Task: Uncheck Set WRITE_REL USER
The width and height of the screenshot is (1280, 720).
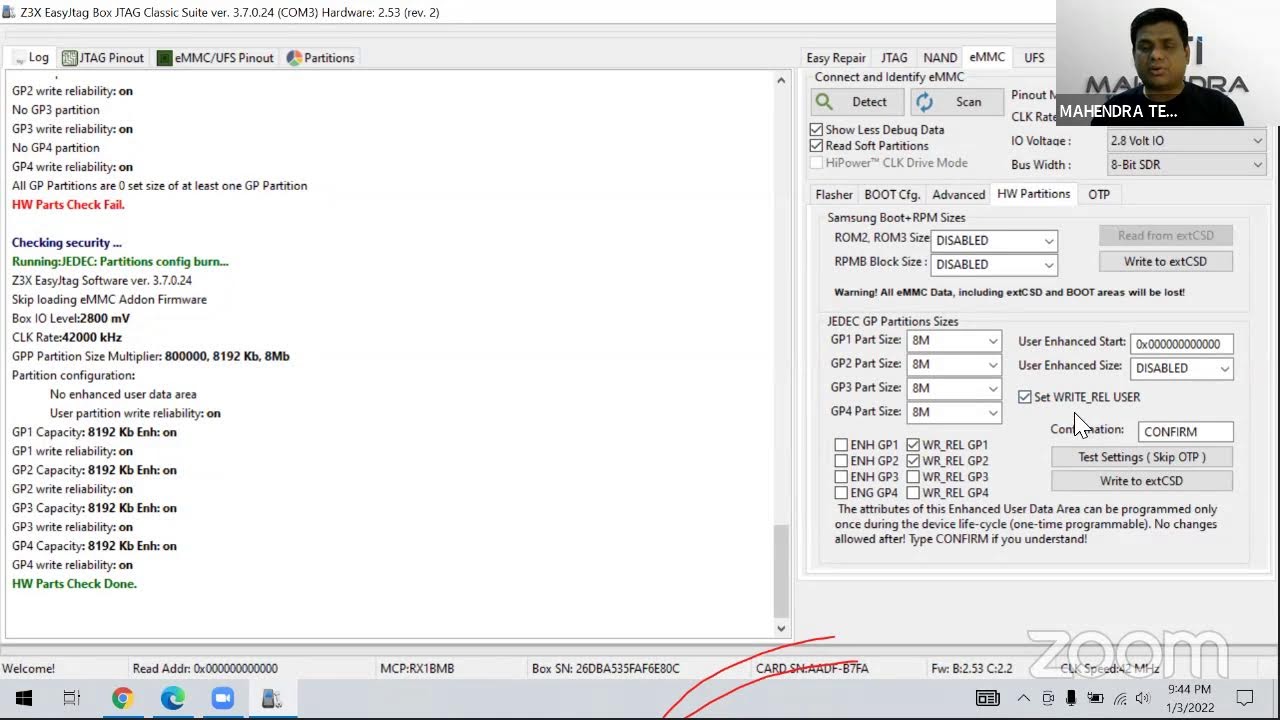Action: pos(1025,397)
